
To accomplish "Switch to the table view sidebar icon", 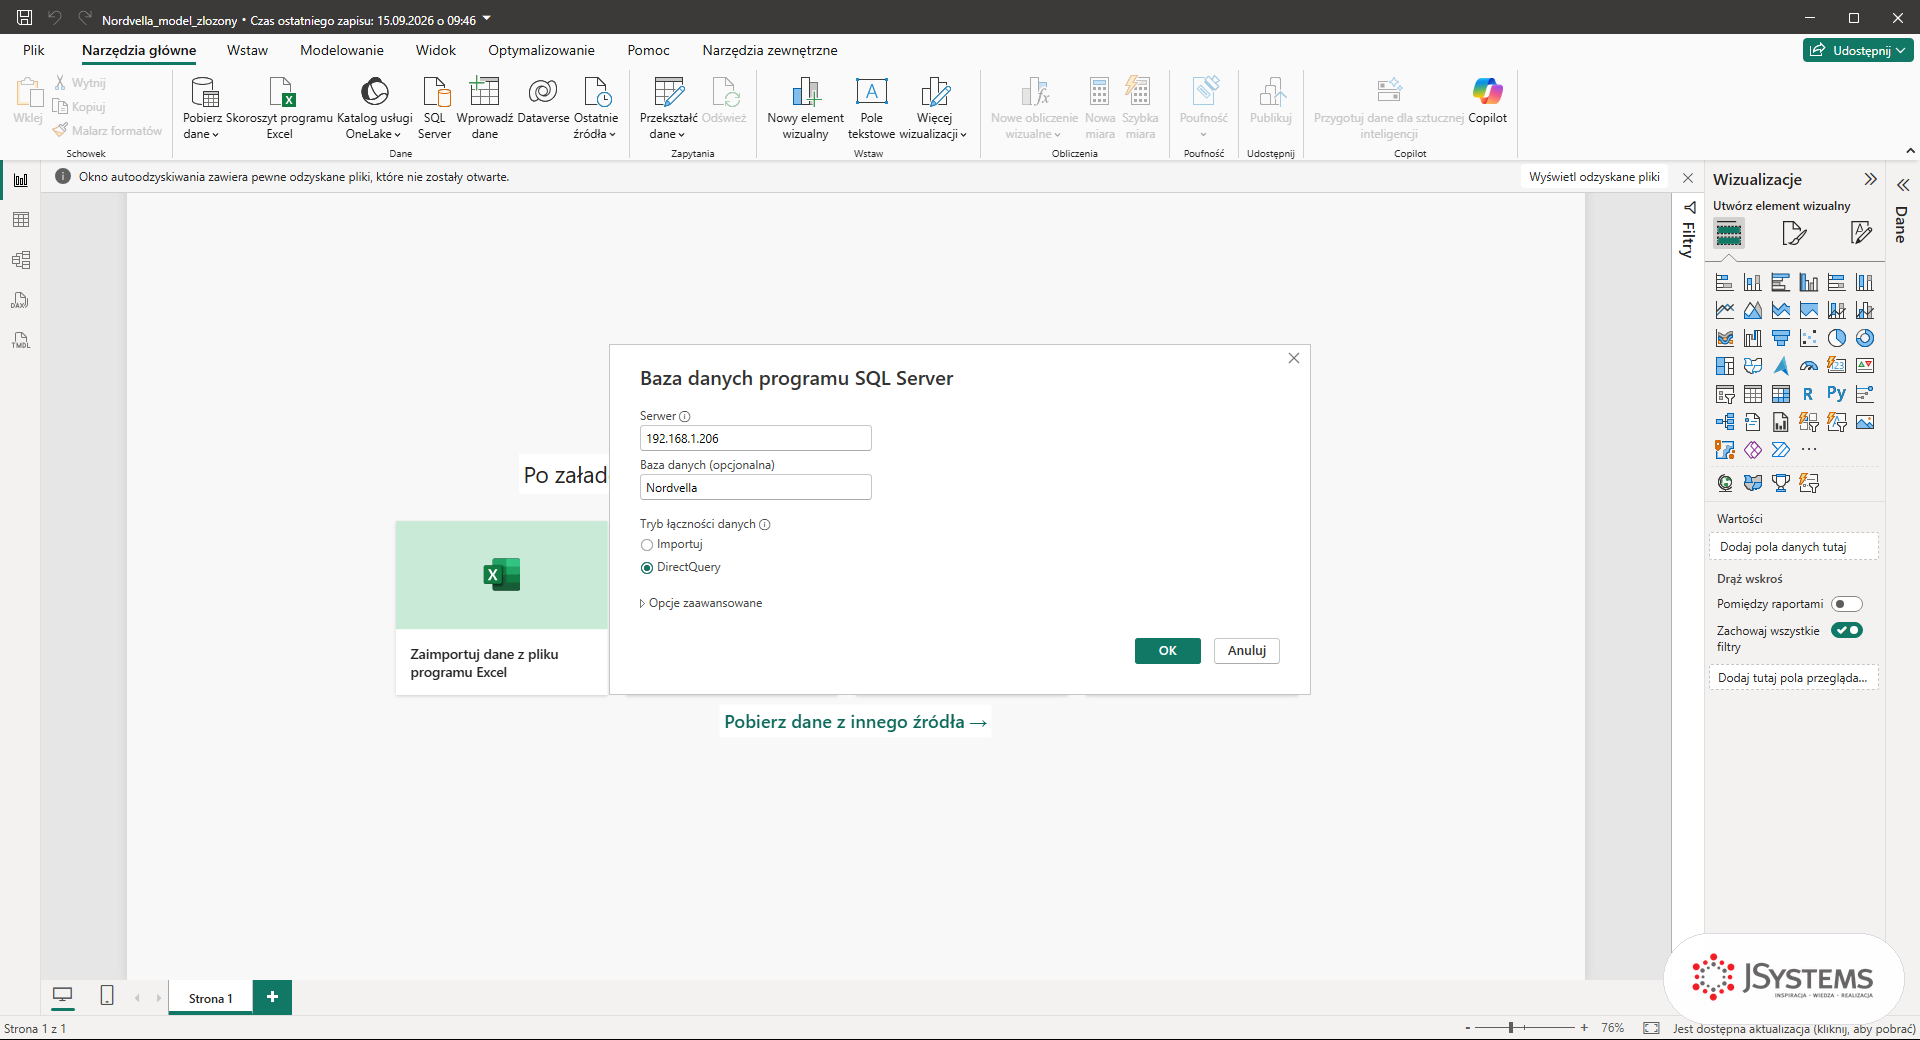I will [21, 220].
